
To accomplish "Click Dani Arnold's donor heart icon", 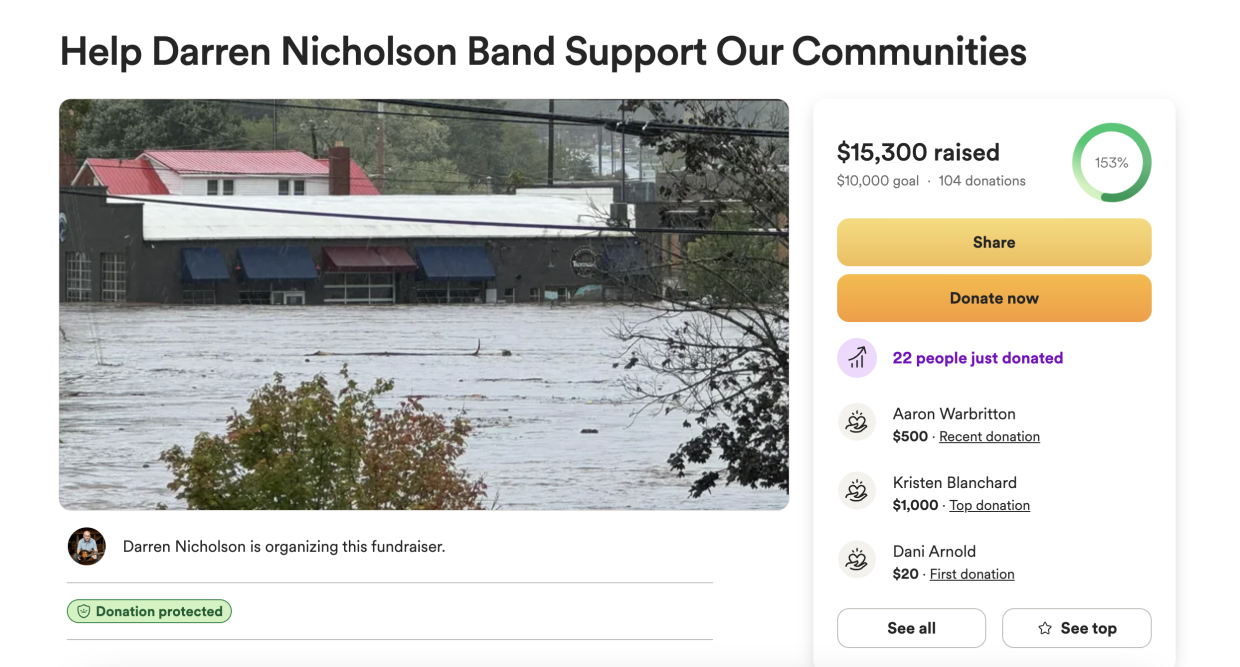I will pos(857,560).
